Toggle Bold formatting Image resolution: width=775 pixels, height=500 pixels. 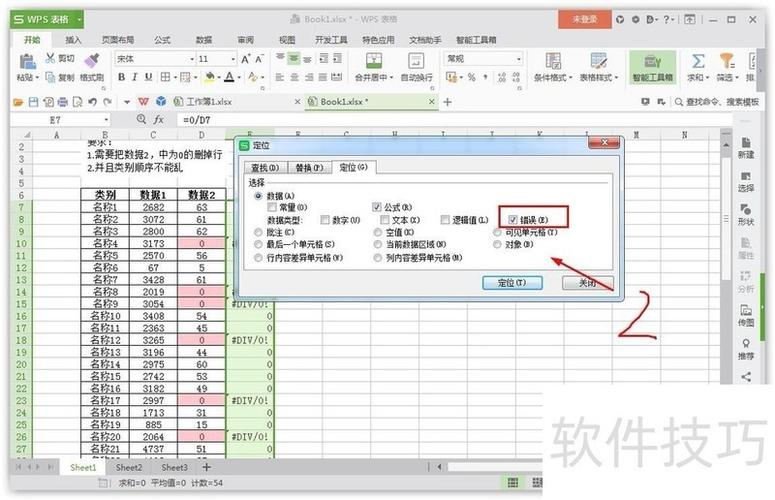click(x=122, y=77)
